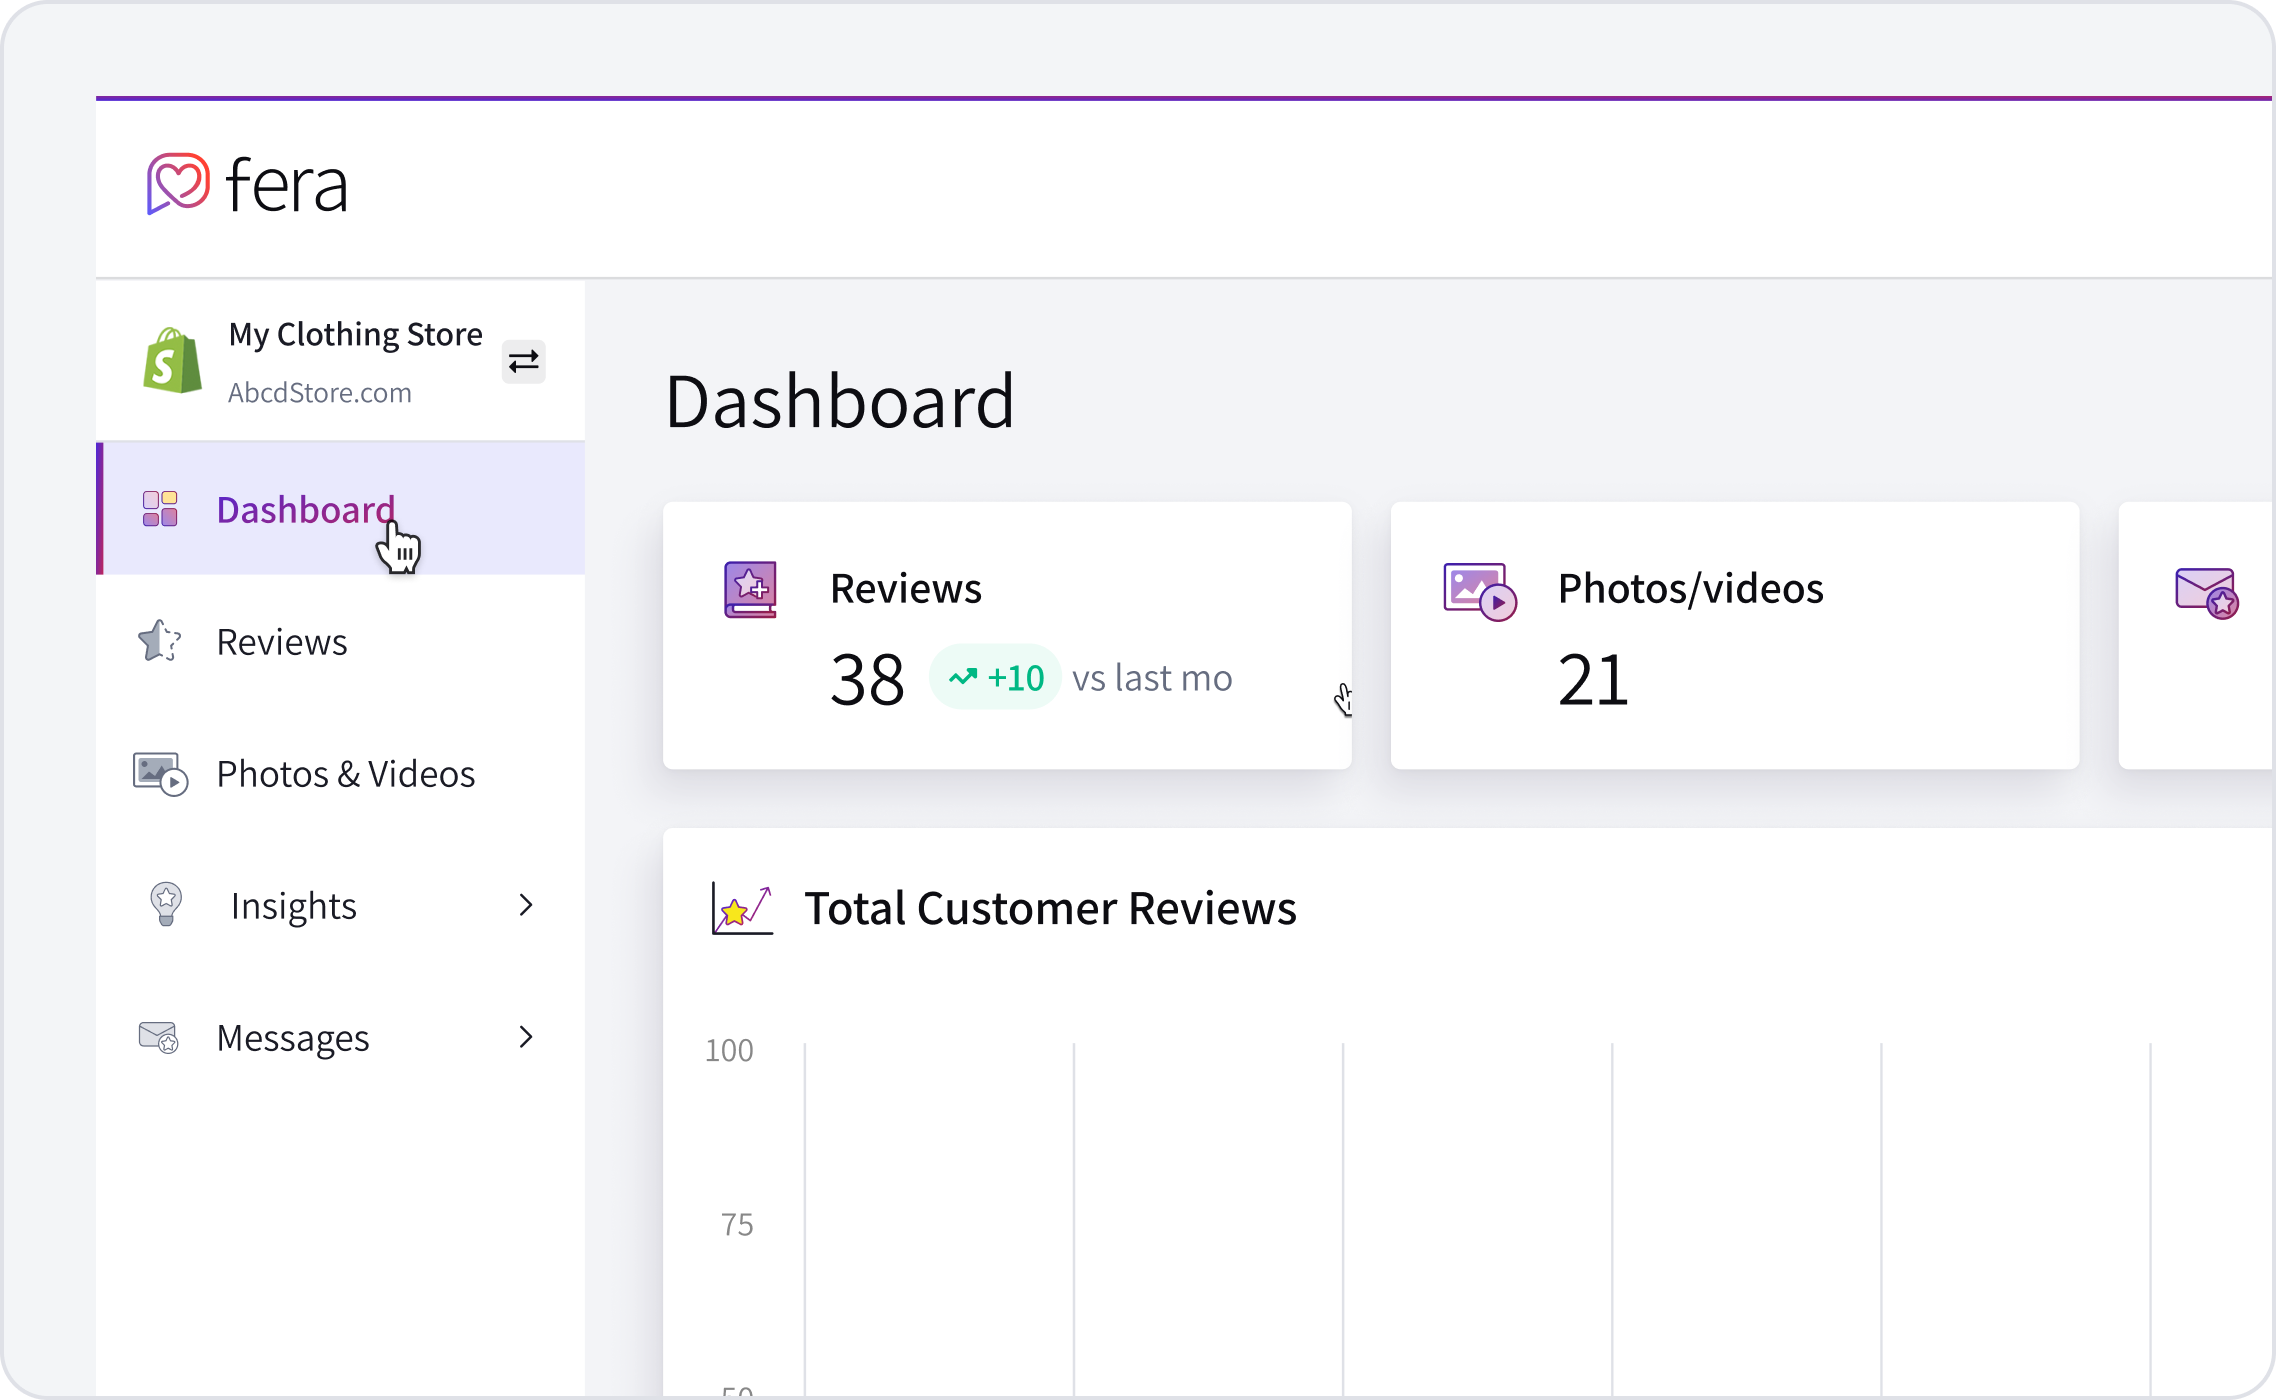Viewport: 2276px width, 1400px height.
Task: Open the Insights menu item
Action: pos(342,905)
